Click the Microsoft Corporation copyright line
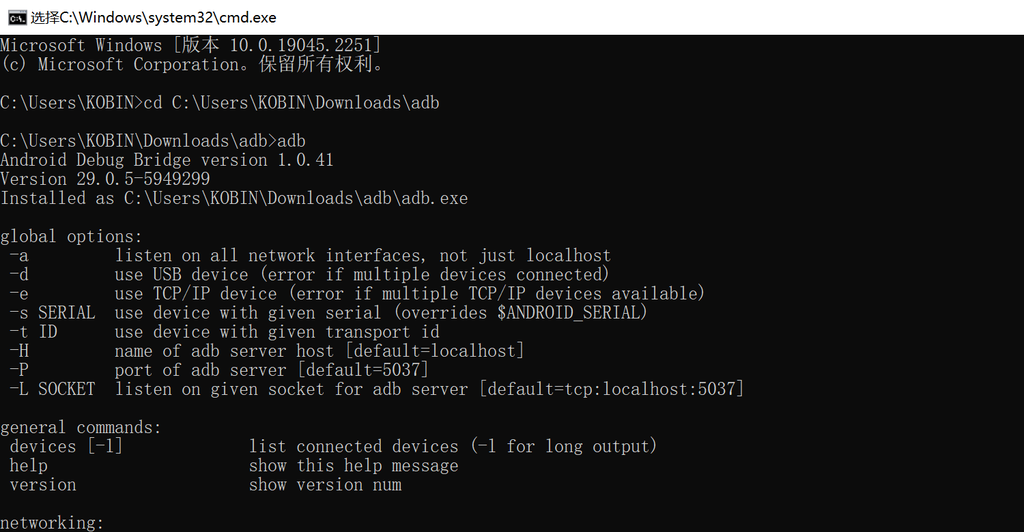1024x532 pixels. [x=192, y=65]
